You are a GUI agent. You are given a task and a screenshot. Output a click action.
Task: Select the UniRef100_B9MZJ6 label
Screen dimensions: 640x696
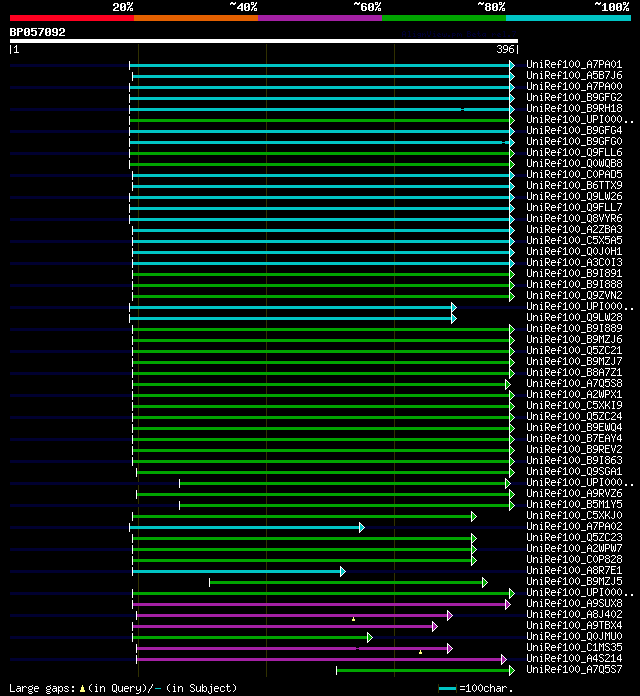tap(574, 340)
